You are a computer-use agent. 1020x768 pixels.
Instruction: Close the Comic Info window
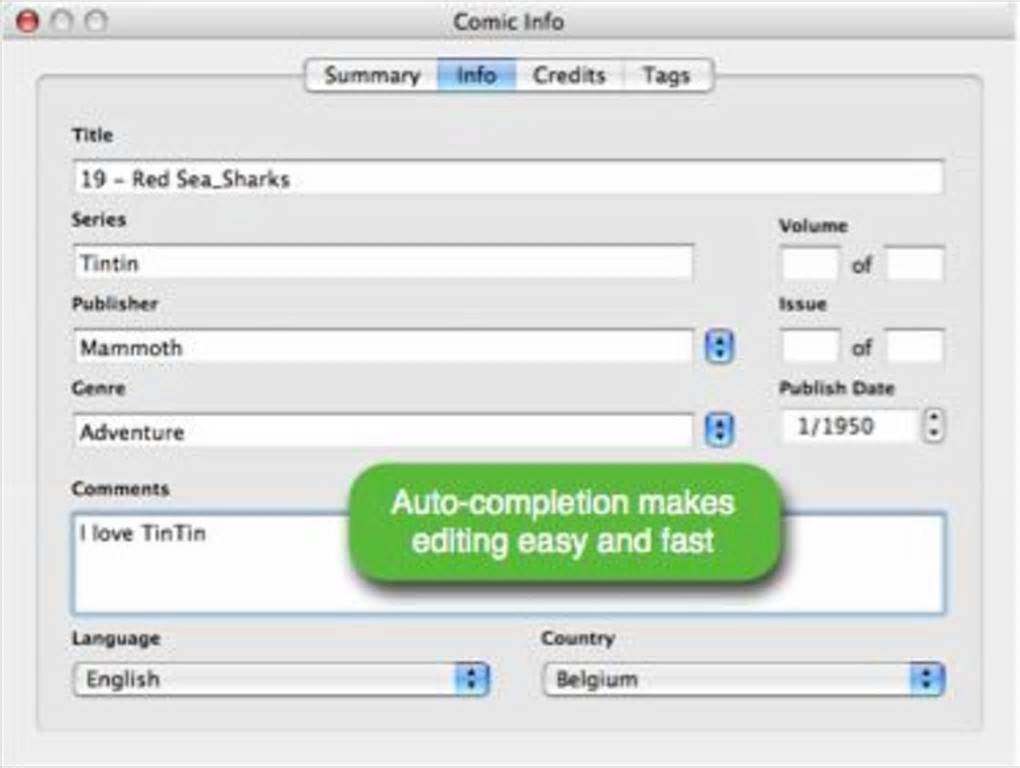pos(28,21)
